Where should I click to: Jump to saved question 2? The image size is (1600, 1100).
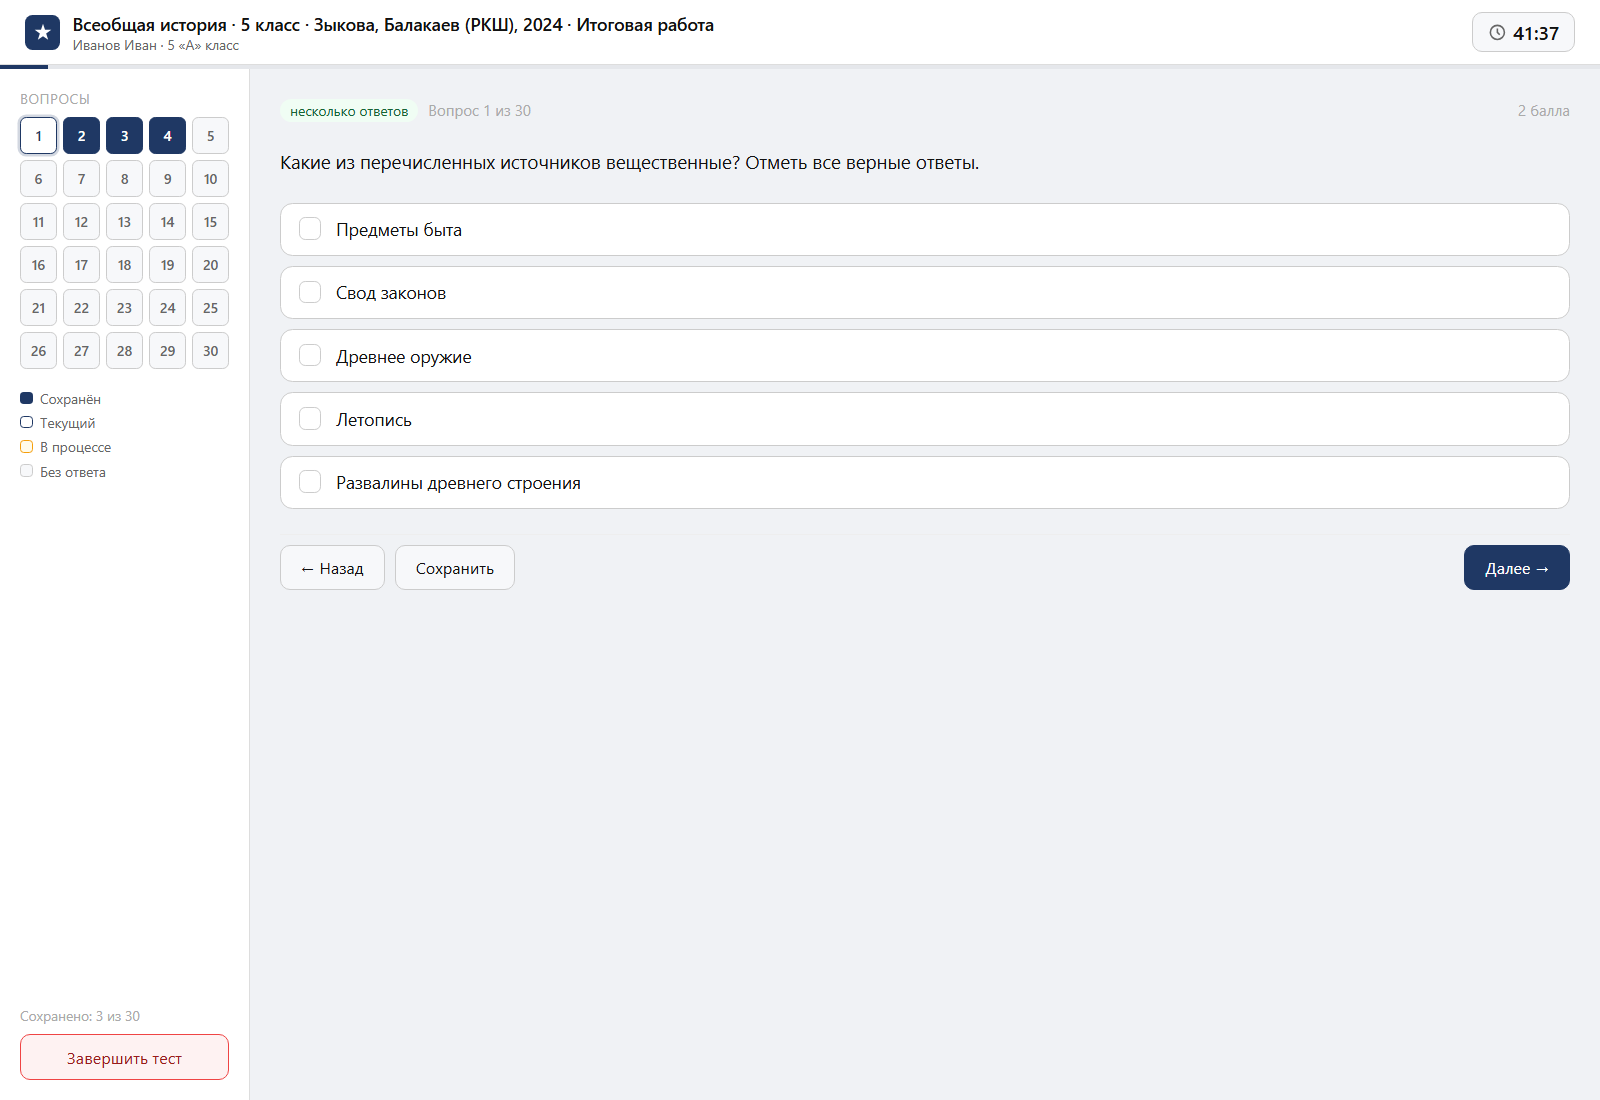pyautogui.click(x=81, y=136)
